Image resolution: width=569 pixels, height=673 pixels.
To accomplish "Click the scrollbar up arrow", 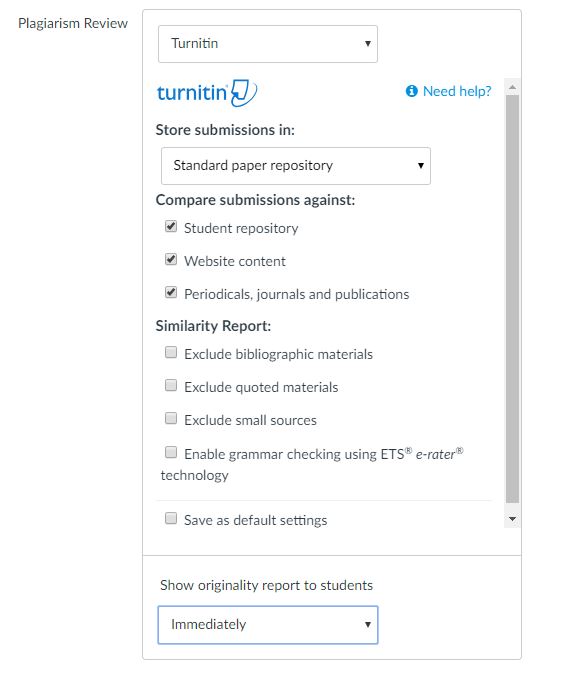I will pyautogui.click(x=512, y=87).
